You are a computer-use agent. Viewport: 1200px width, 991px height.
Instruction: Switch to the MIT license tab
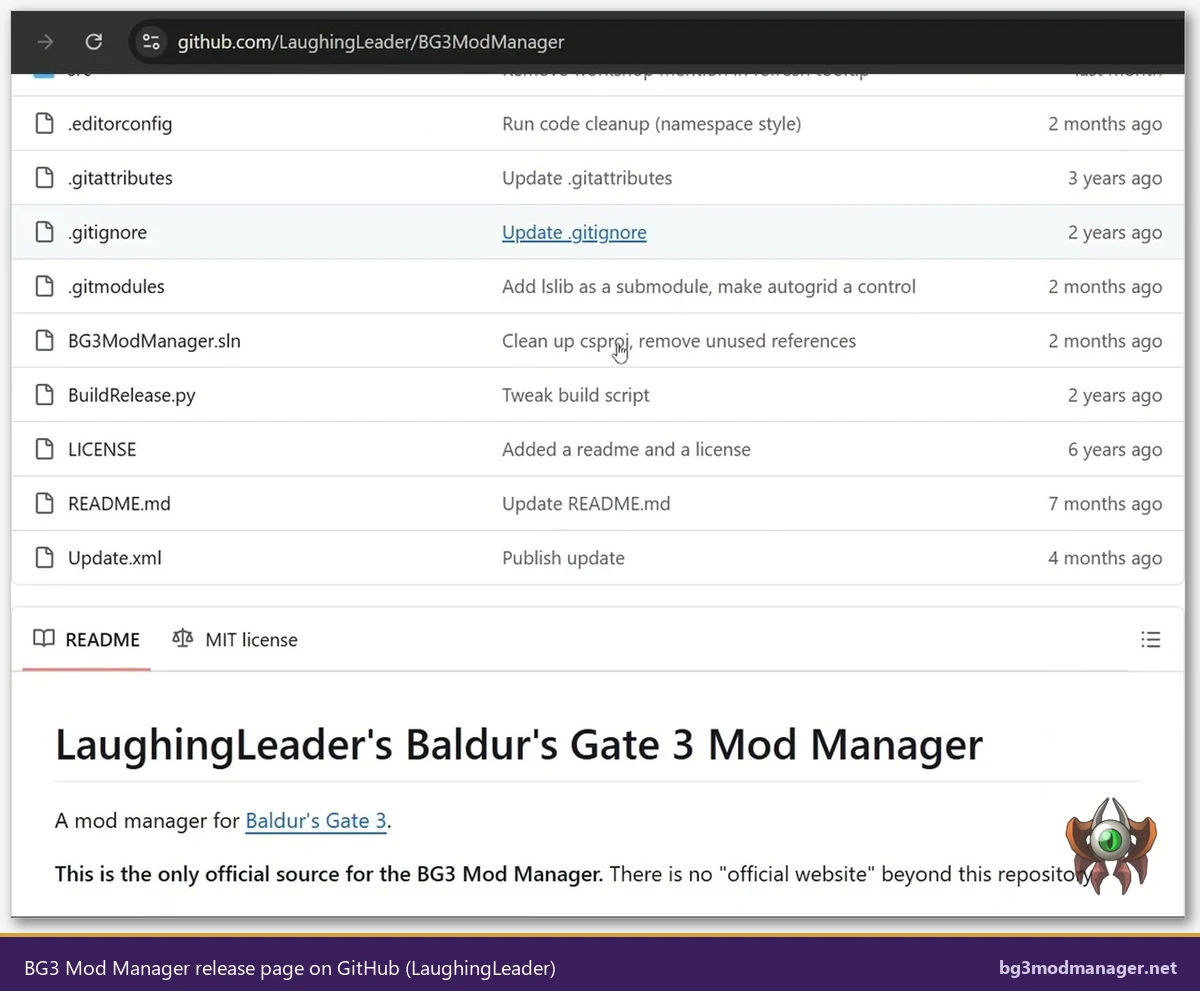coord(235,639)
